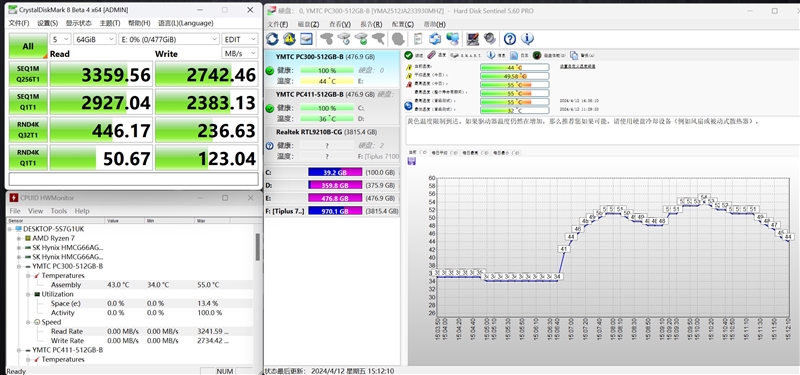Viewport: 800px width, 375px height.
Task: Click the green All button in CrystalDiskMark
Action: tap(28, 46)
